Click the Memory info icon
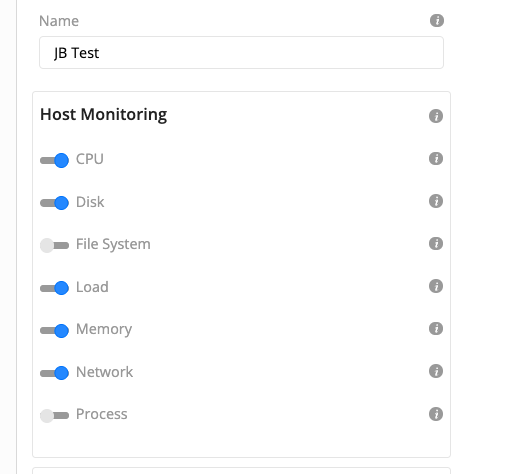This screenshot has width=524, height=474. click(x=436, y=329)
